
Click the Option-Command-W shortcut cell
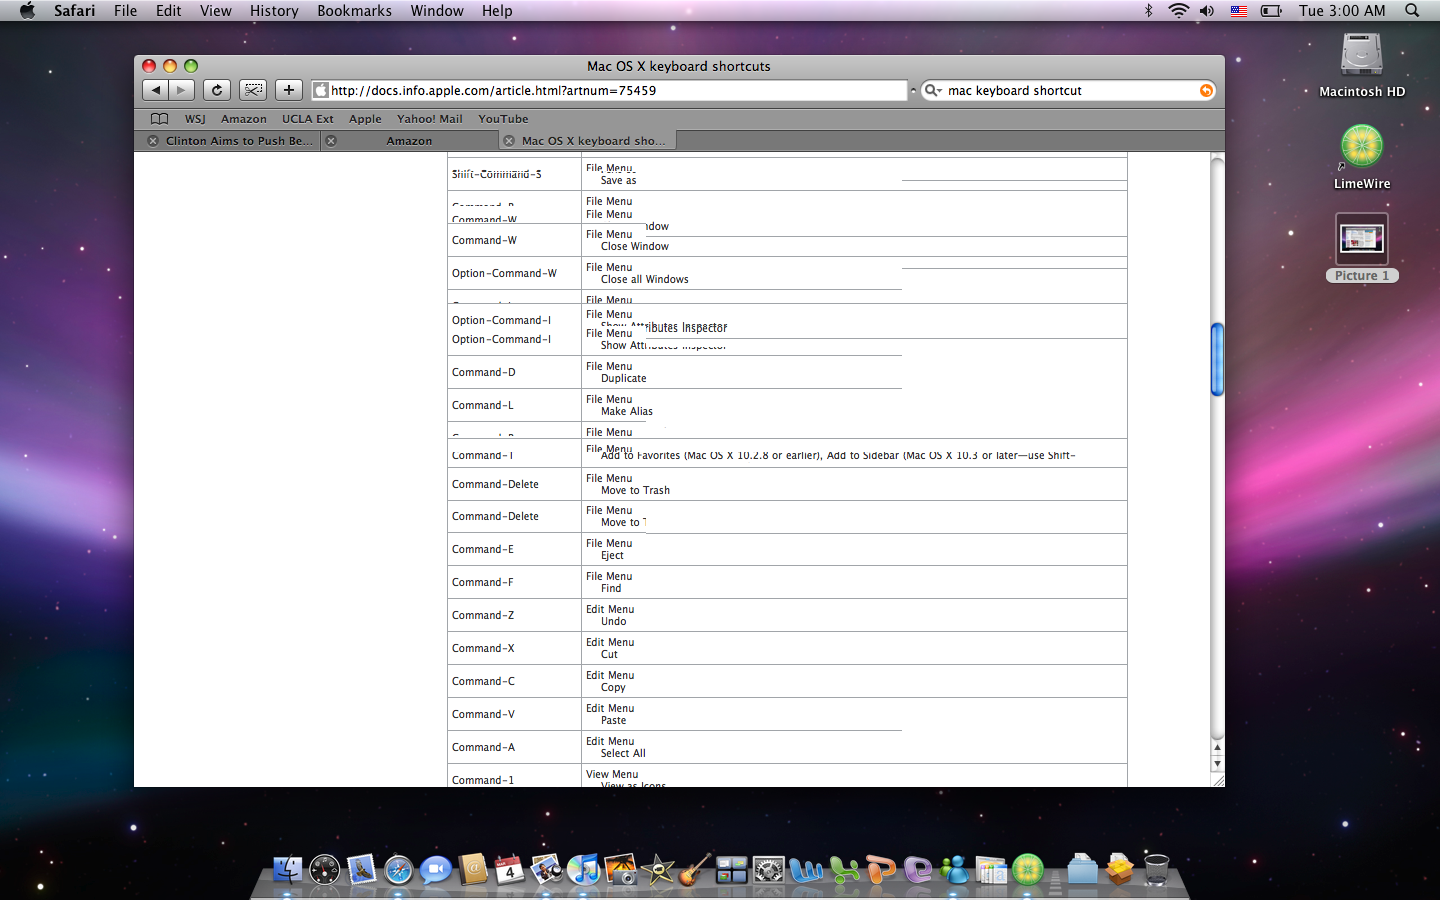click(x=514, y=273)
